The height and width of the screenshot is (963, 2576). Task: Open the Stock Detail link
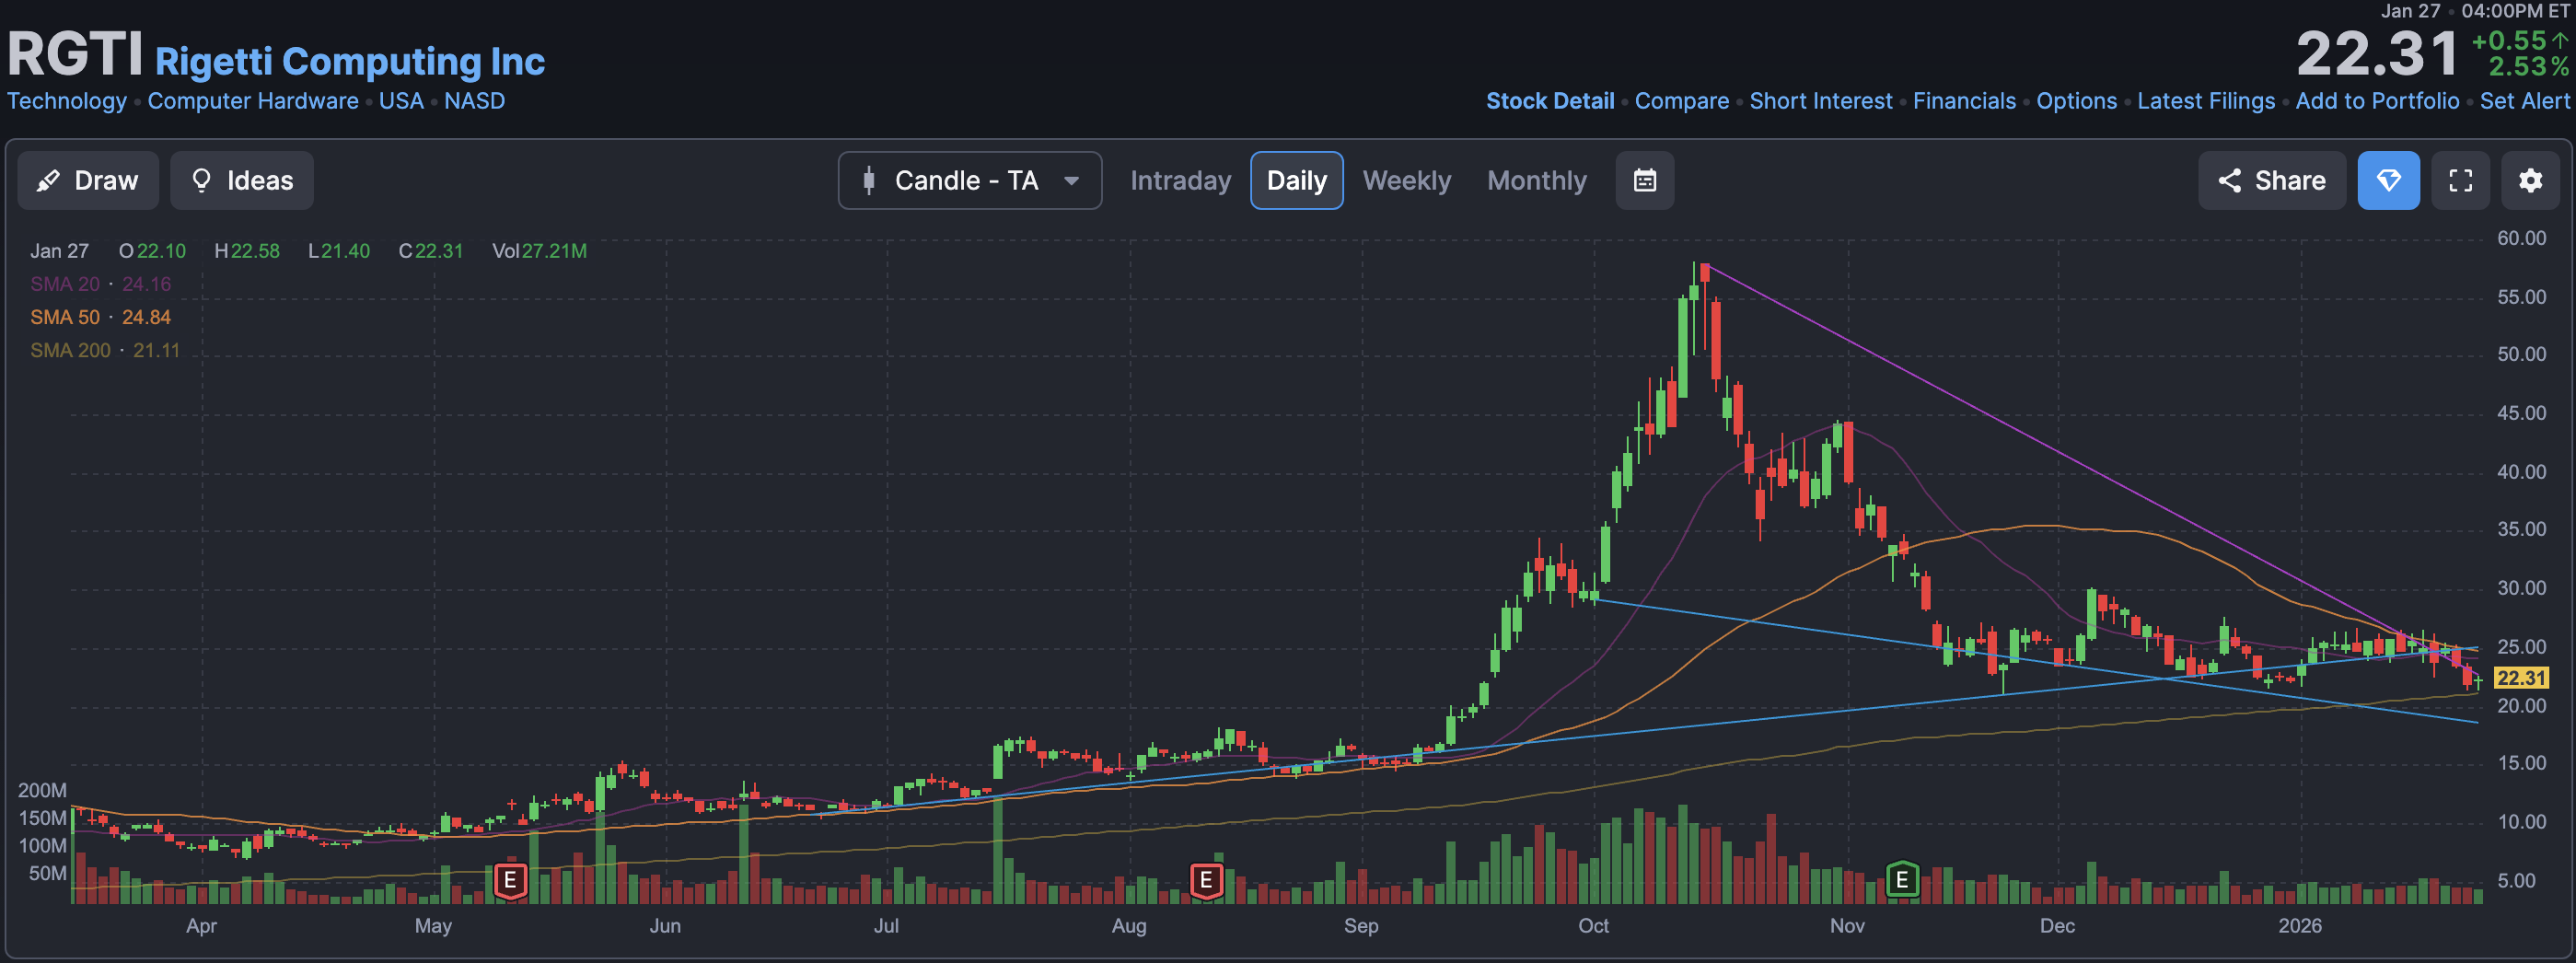coord(1549,101)
